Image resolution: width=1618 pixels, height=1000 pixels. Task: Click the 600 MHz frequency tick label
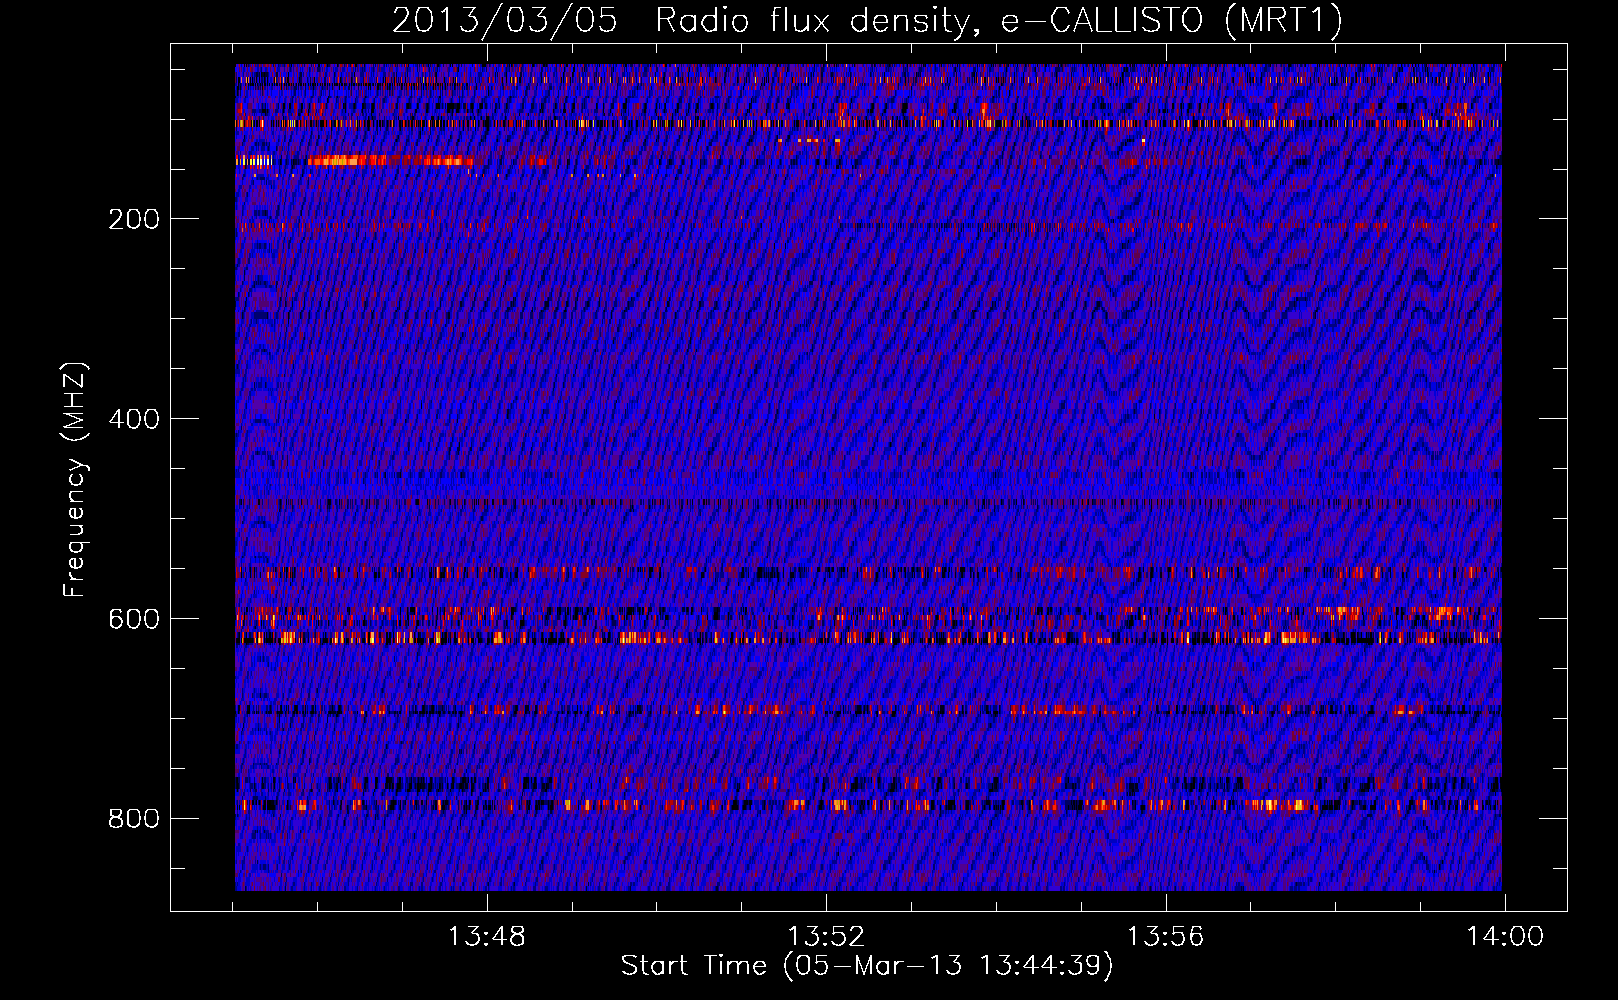(x=134, y=619)
